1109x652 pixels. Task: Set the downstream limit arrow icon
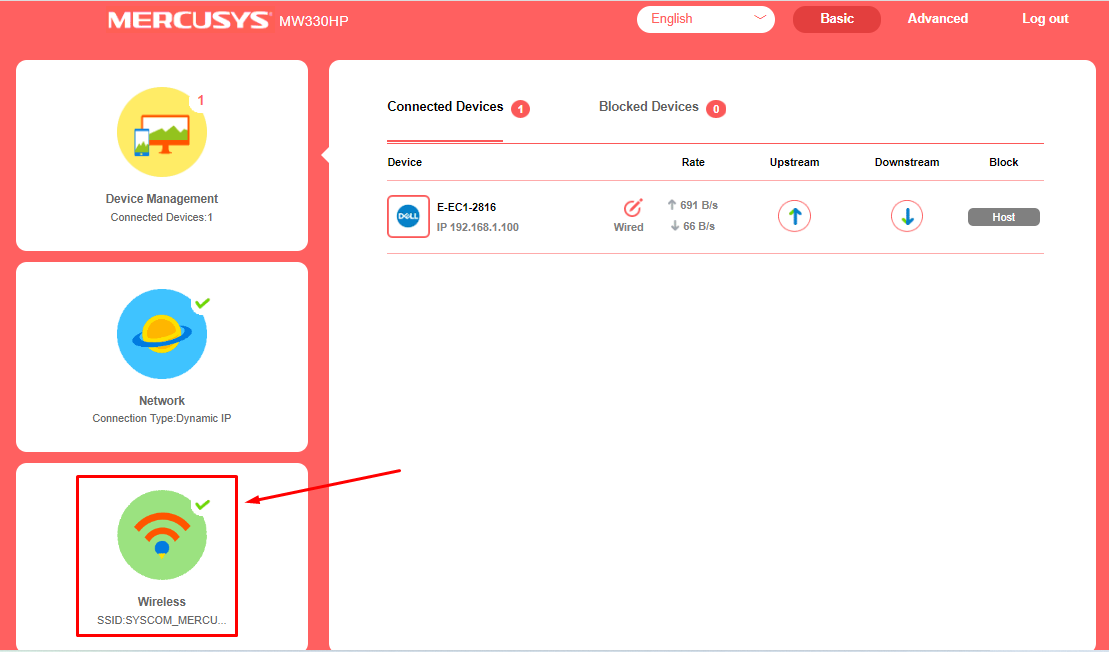click(907, 216)
